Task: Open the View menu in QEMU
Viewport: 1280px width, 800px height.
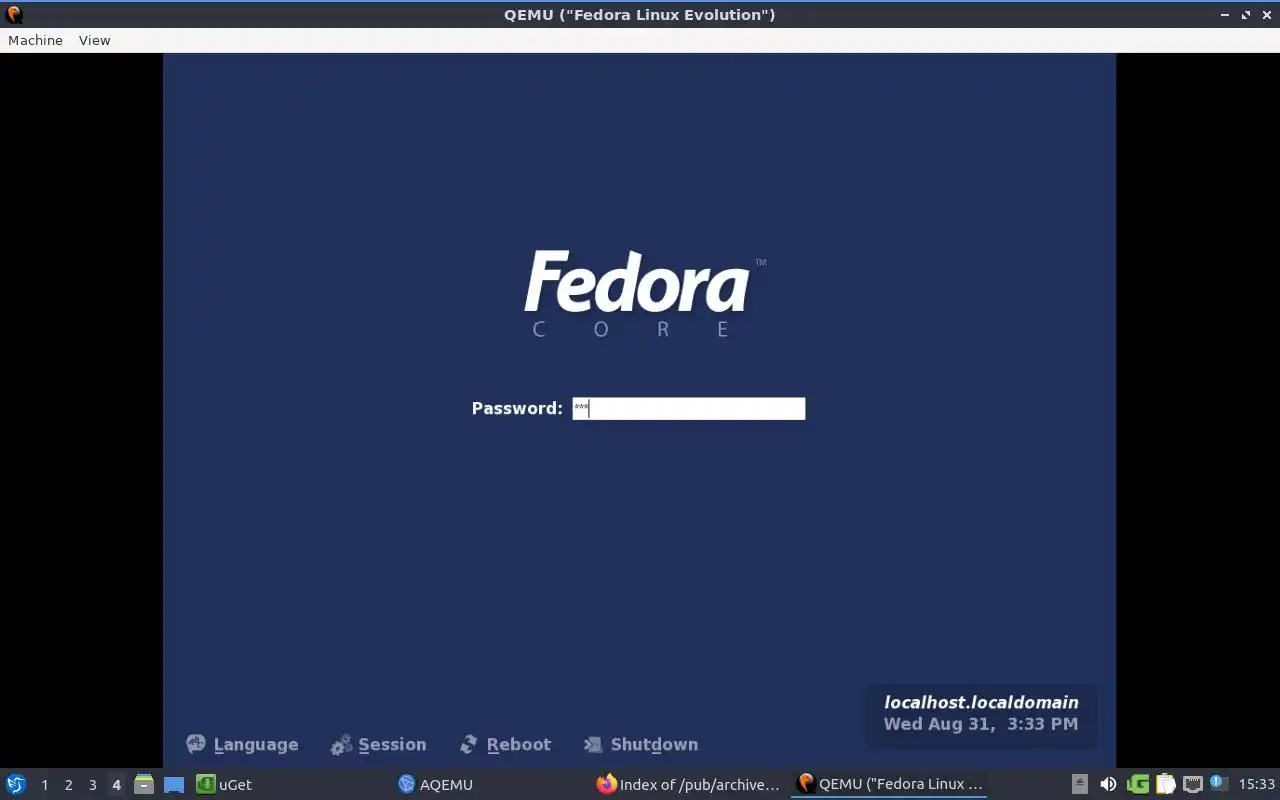Action: (x=94, y=40)
